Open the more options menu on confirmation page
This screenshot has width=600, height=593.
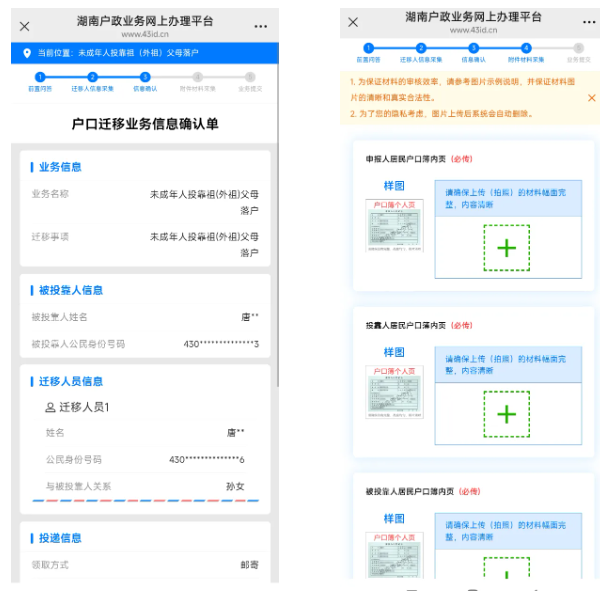pos(260,26)
